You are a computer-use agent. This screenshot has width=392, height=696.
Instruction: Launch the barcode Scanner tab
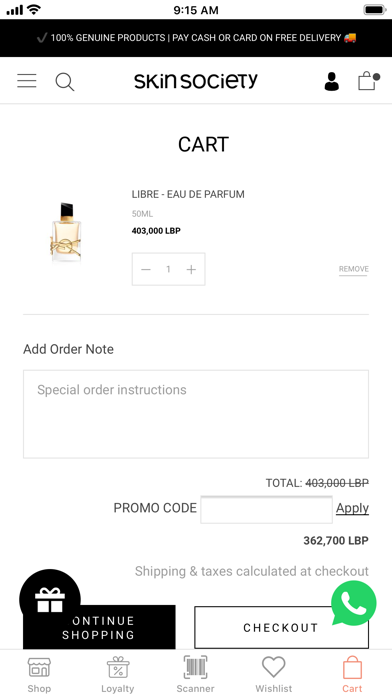pos(195,675)
